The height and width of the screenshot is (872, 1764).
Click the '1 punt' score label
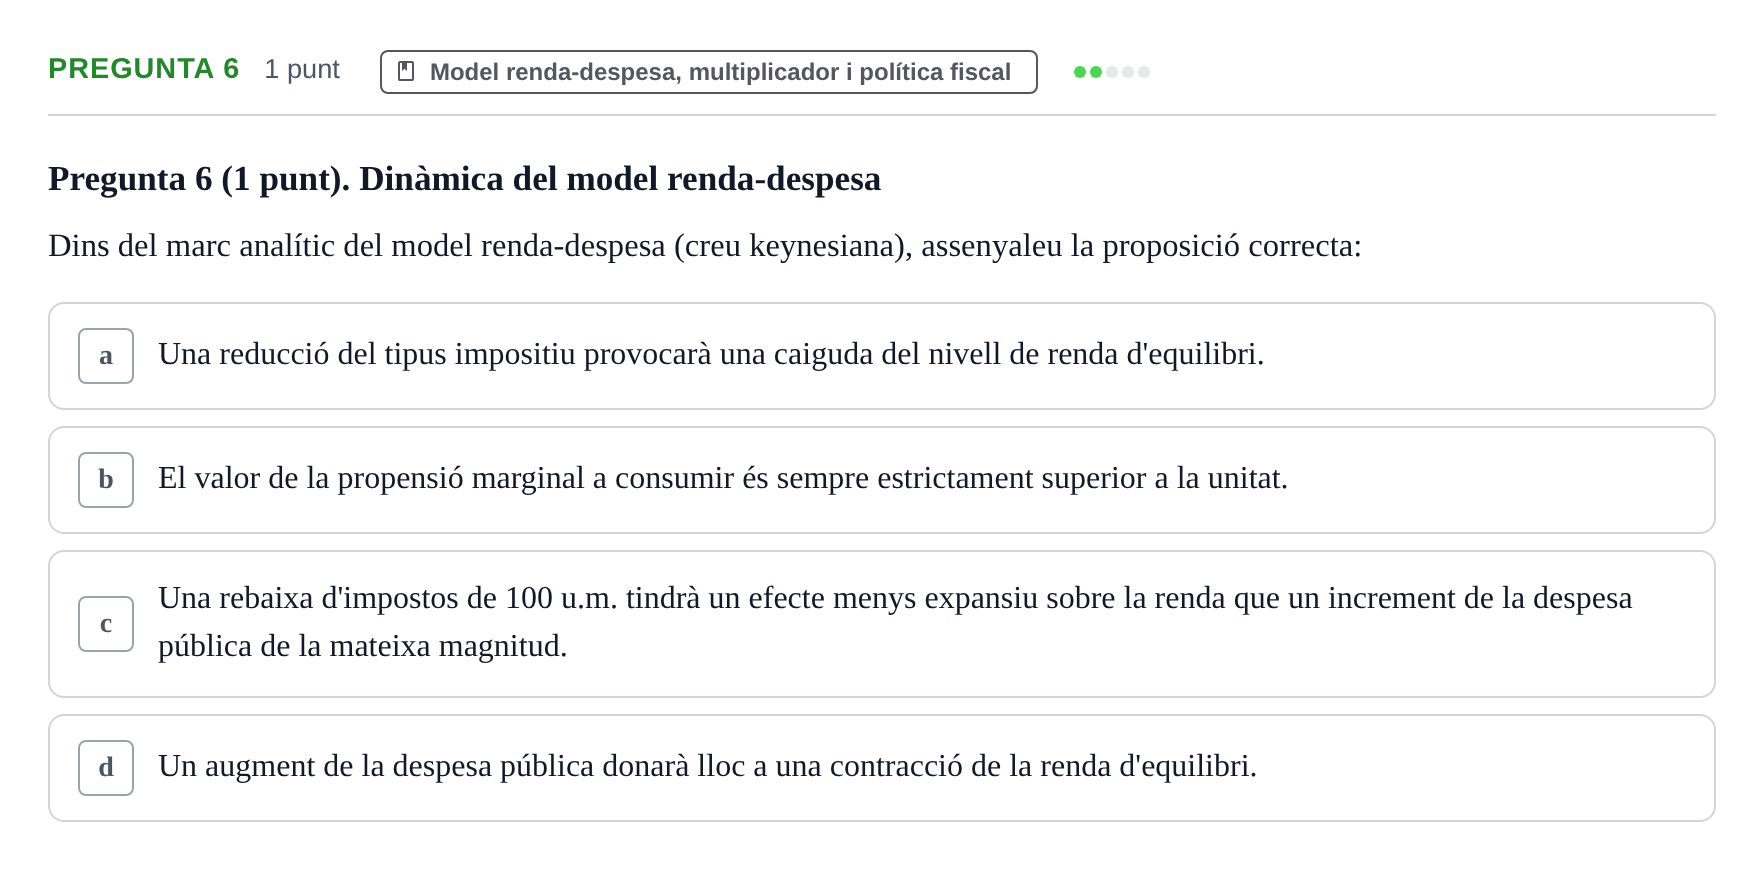302,69
